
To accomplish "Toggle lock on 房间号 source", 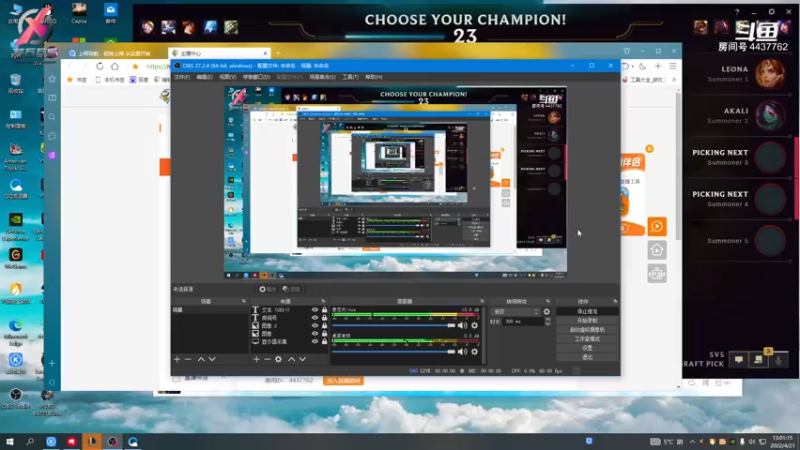I will click(324, 317).
